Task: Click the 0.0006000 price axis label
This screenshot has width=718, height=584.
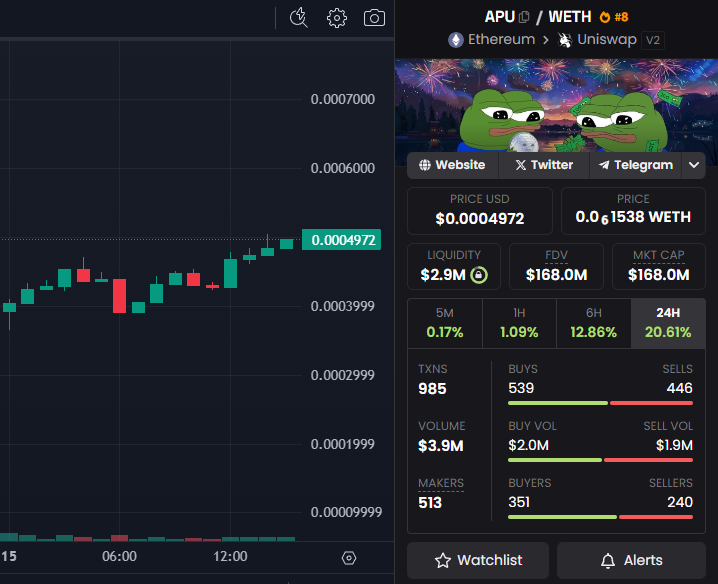Action: (343, 168)
